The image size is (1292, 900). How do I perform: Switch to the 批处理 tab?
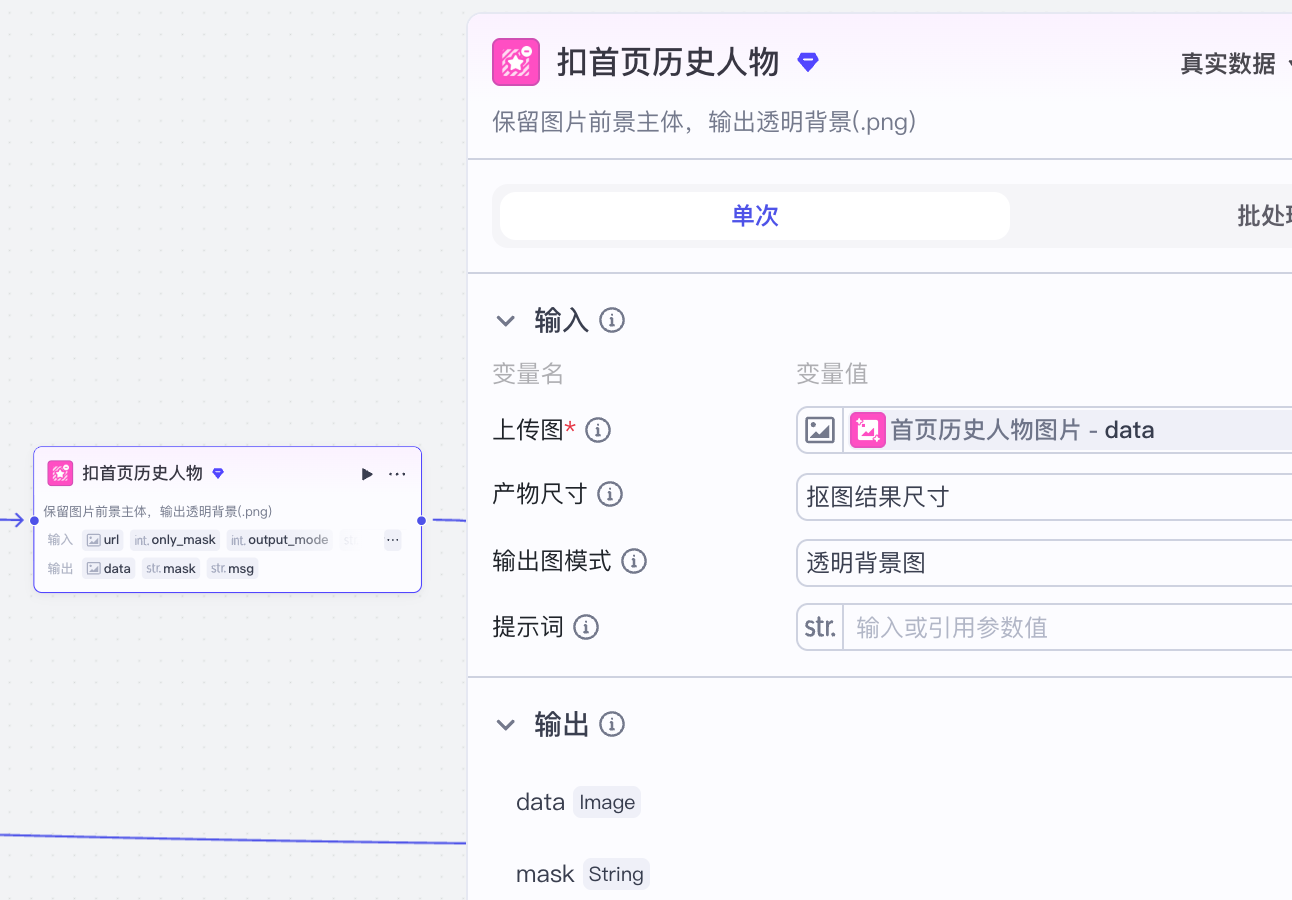point(1263,216)
